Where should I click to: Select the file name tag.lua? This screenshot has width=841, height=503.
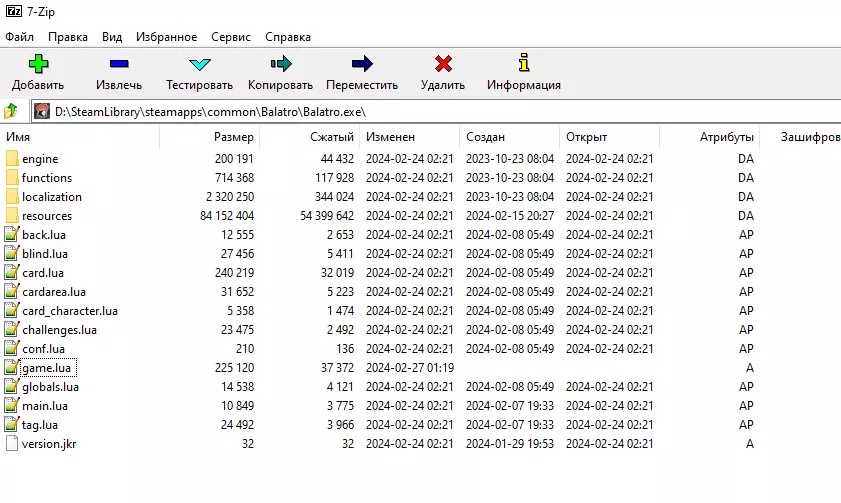coord(40,425)
